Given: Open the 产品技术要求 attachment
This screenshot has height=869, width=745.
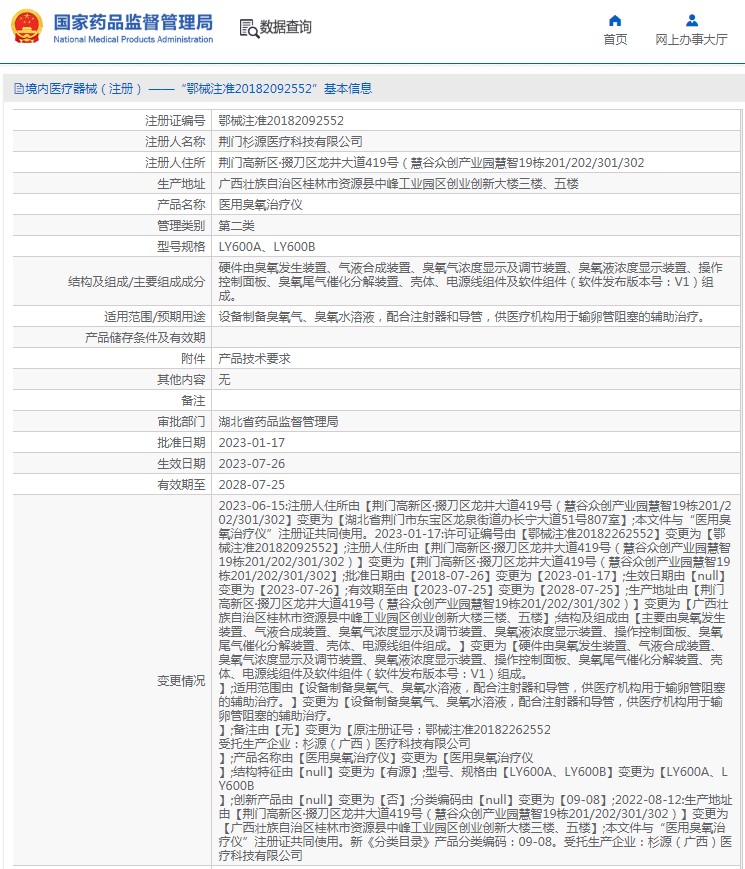Looking at the screenshot, I should click(254, 359).
